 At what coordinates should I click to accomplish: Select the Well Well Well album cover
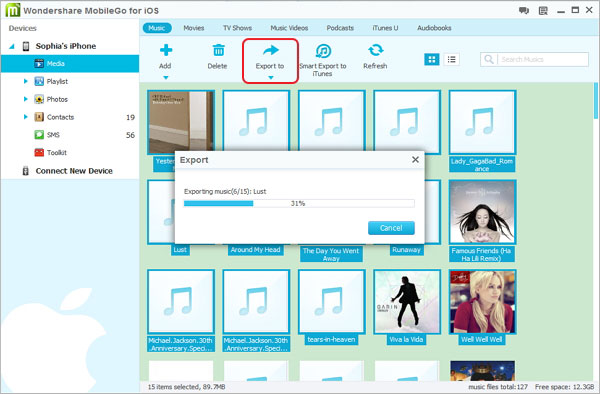(x=482, y=302)
